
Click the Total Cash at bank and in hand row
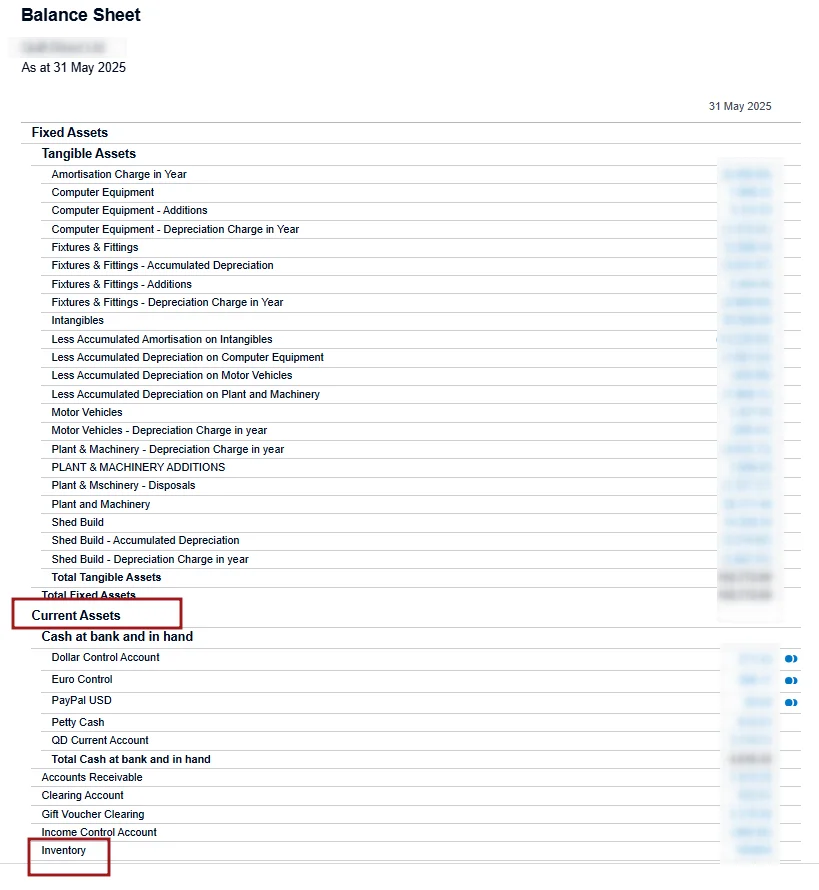[131, 759]
